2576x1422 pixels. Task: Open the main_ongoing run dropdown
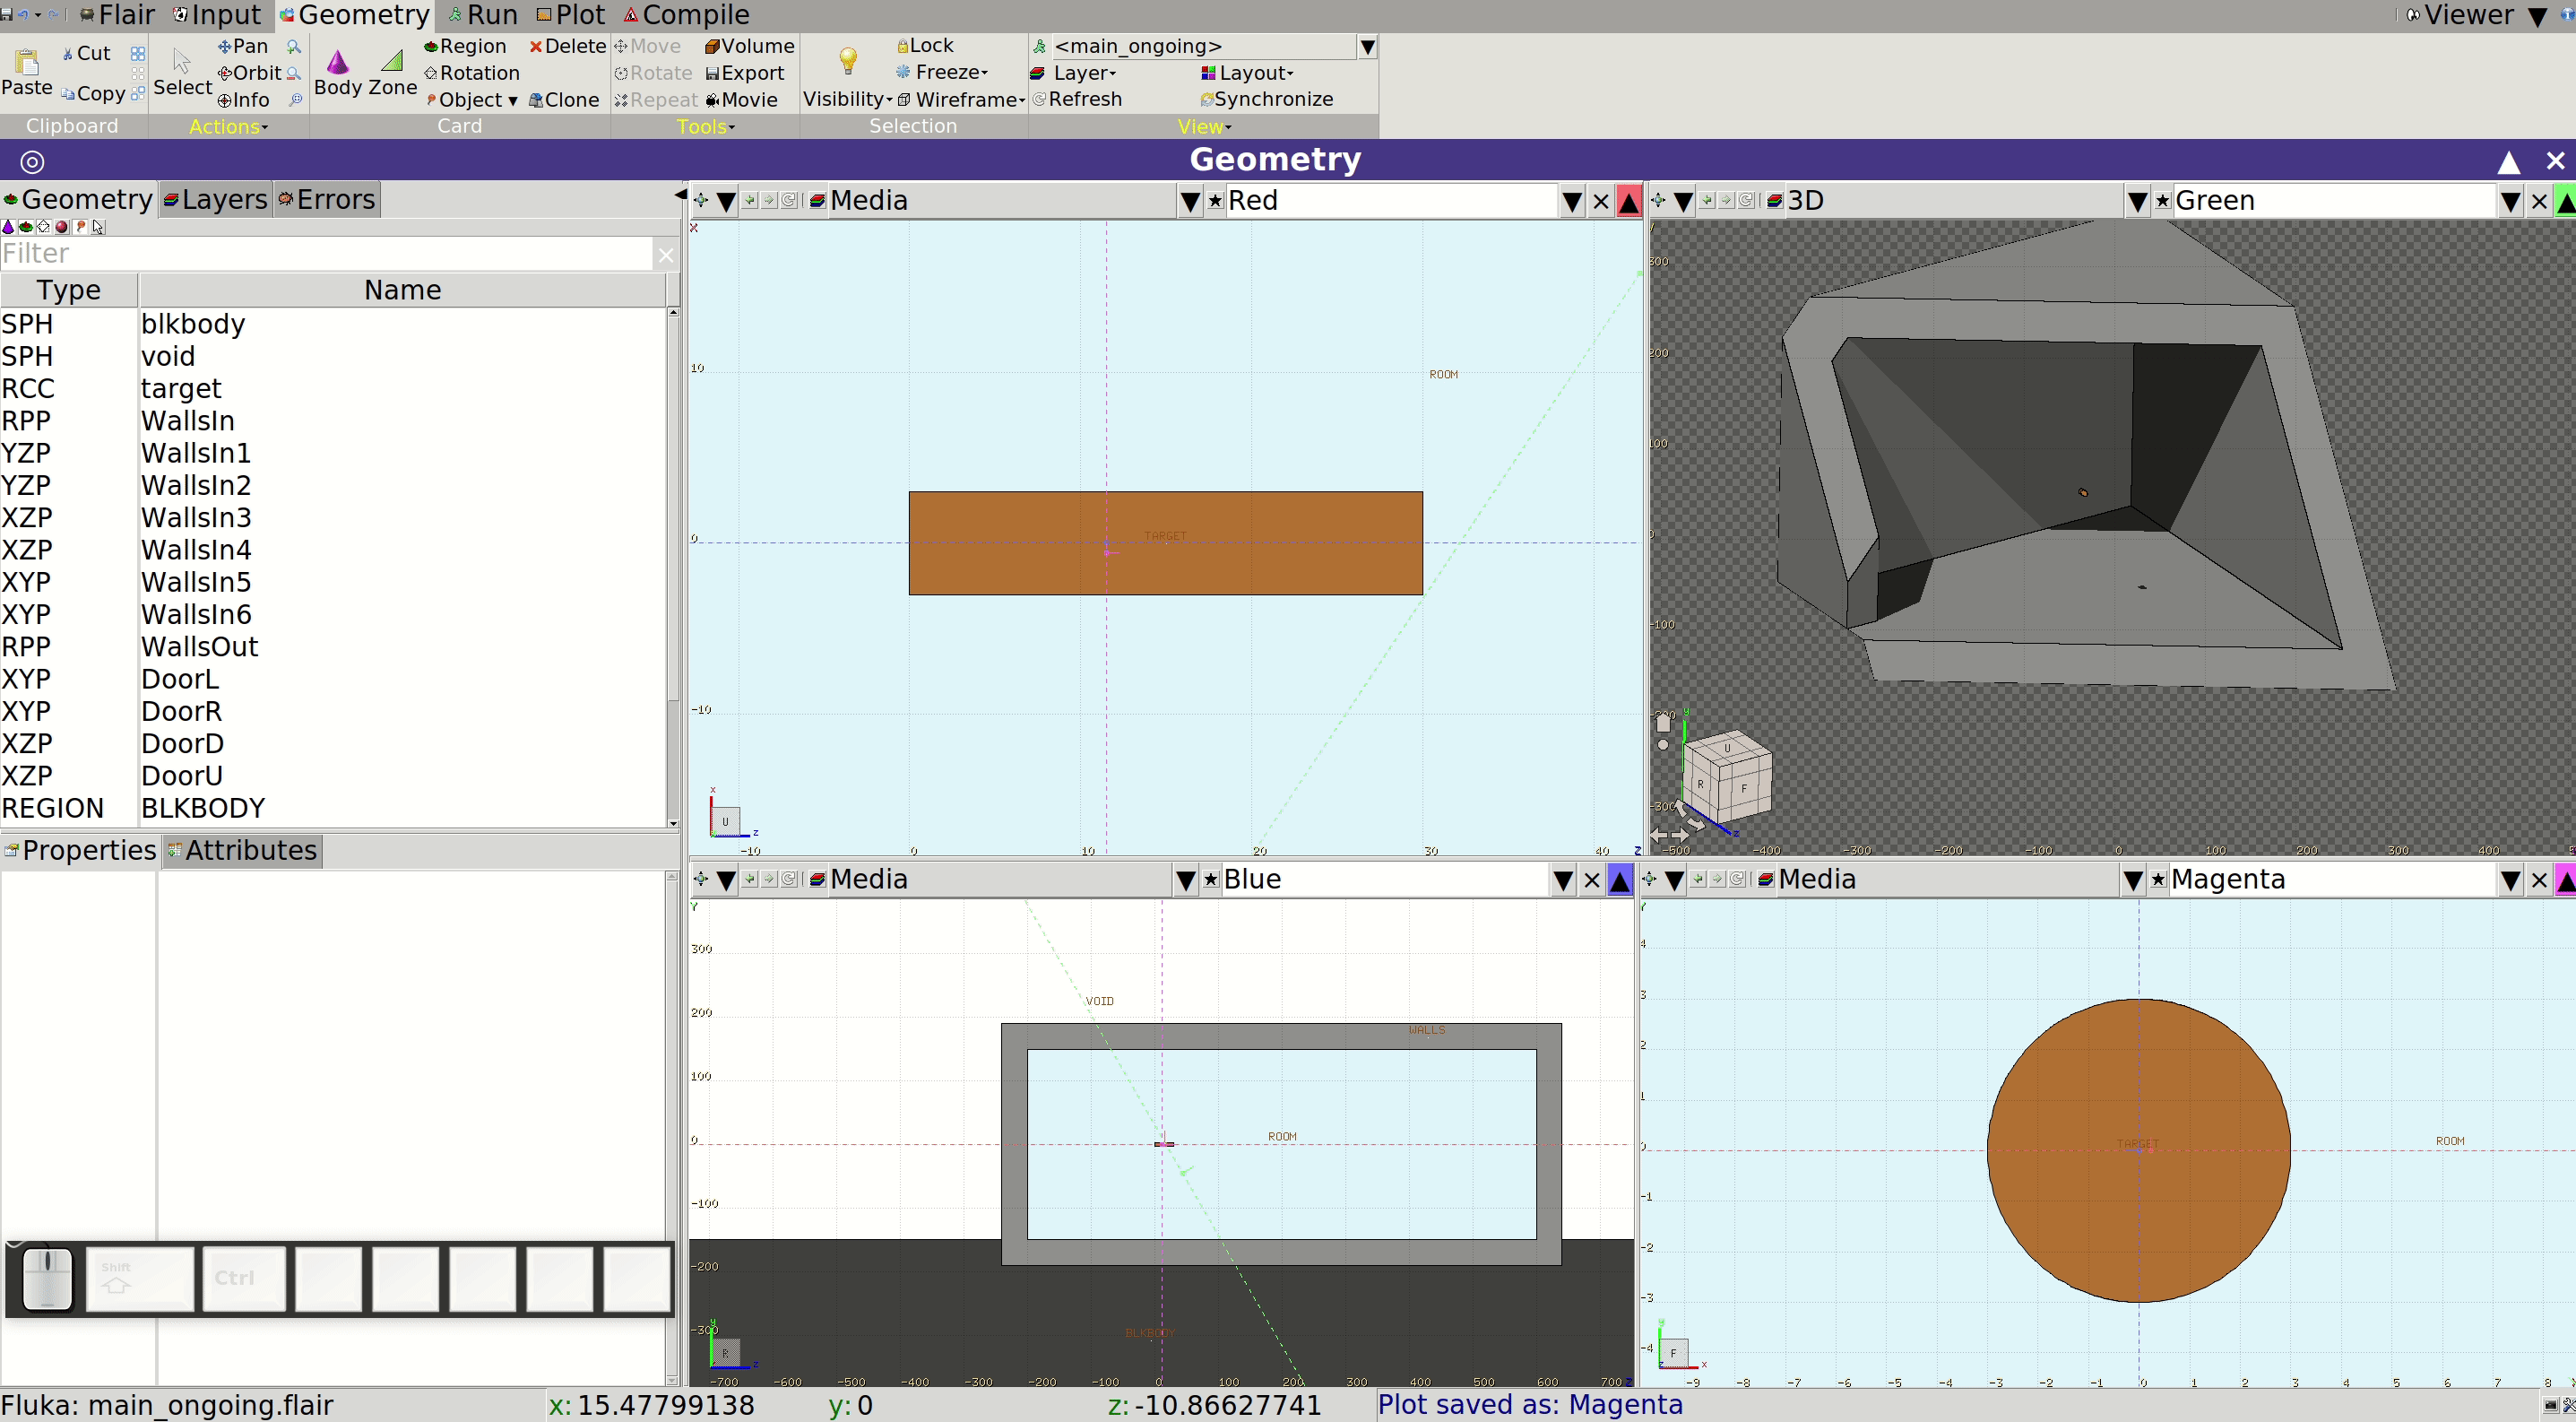pyautogui.click(x=1368, y=46)
